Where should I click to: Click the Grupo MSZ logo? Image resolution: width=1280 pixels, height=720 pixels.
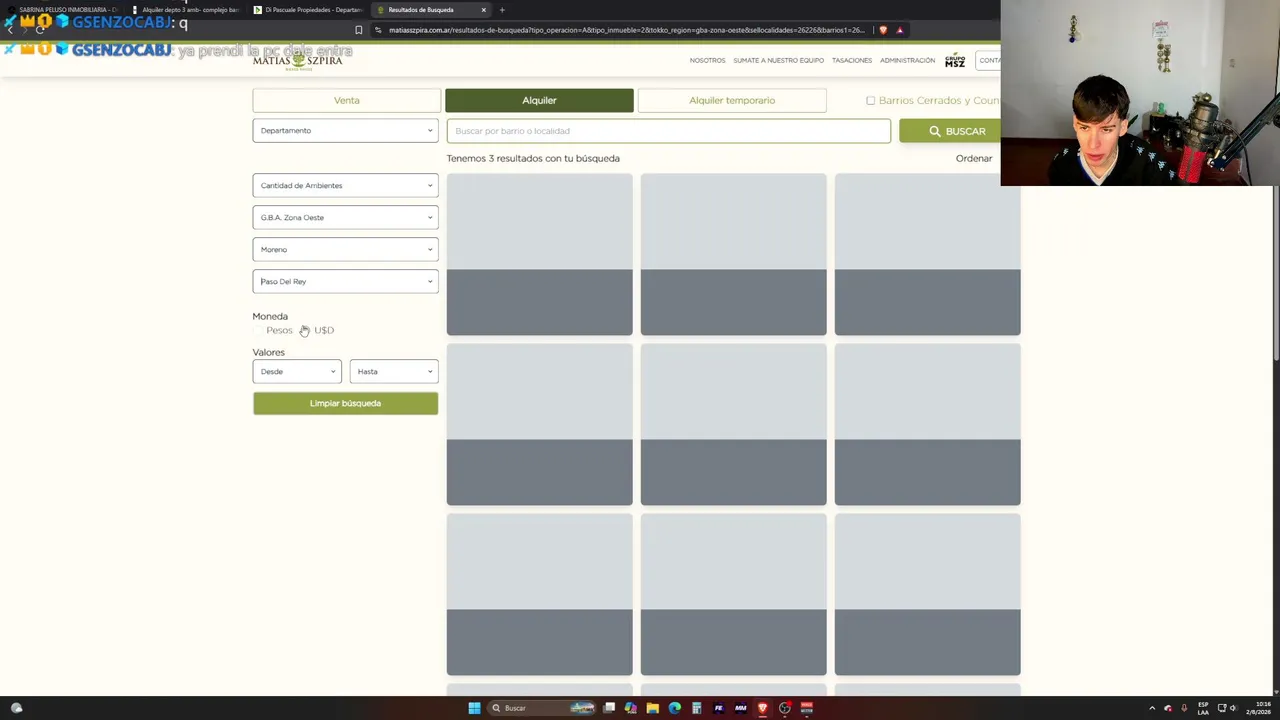955,61
